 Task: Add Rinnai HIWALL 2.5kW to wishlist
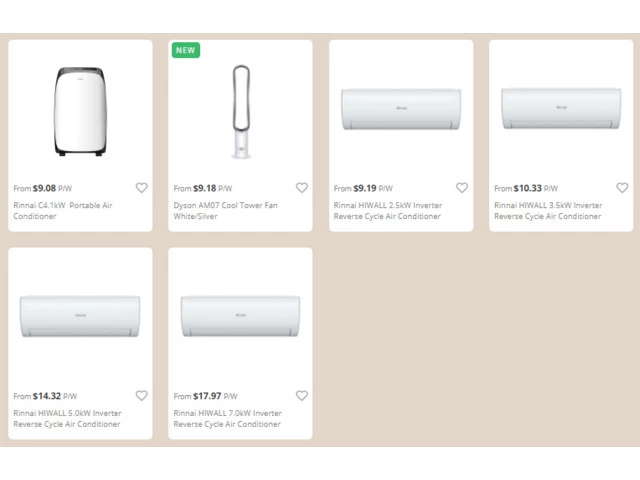click(462, 188)
